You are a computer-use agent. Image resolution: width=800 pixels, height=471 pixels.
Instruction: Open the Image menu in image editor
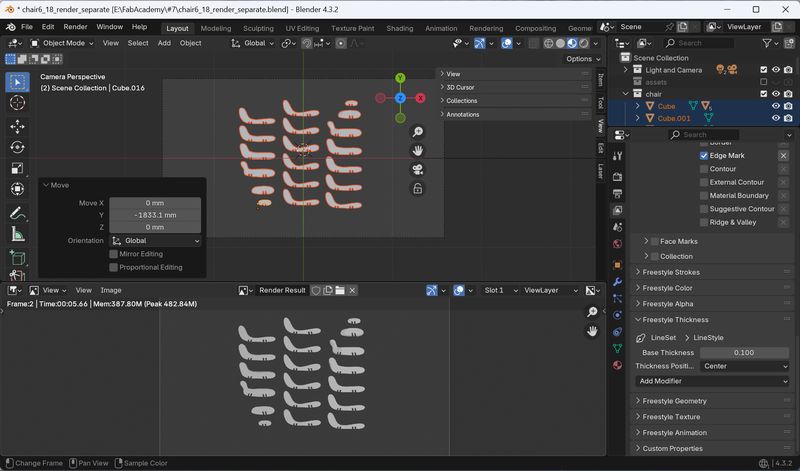(x=111, y=290)
